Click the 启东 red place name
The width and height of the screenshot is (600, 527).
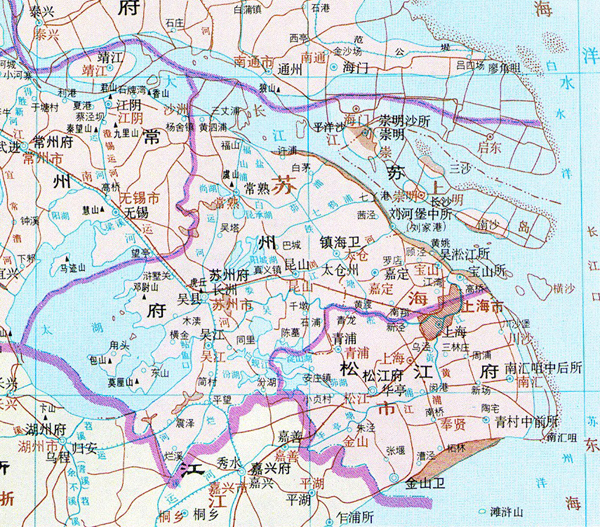pyautogui.click(x=489, y=148)
